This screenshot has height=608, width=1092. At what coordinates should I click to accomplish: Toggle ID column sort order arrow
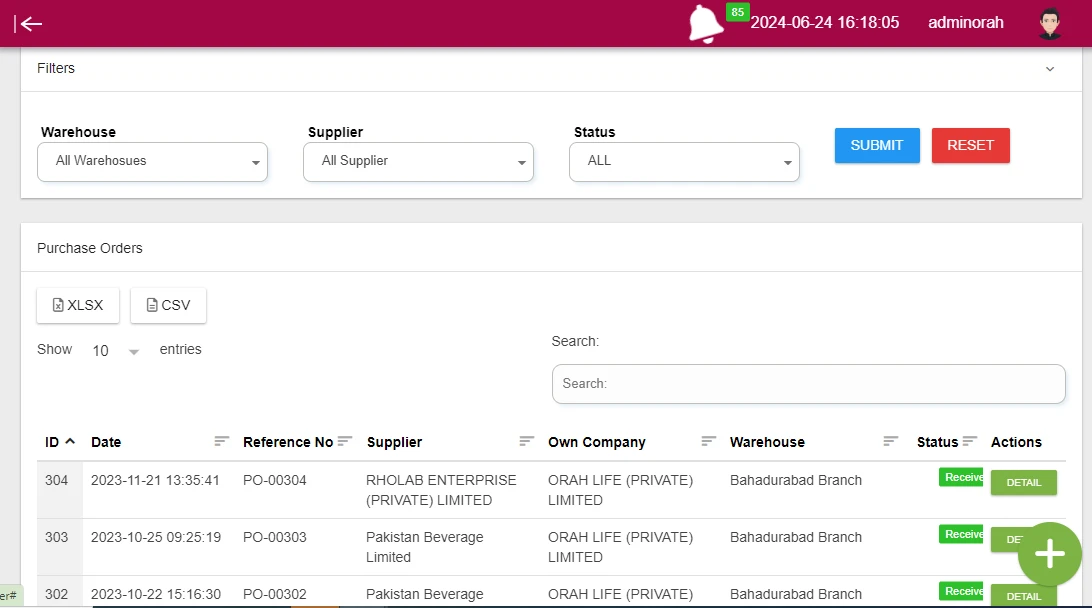tap(70, 442)
